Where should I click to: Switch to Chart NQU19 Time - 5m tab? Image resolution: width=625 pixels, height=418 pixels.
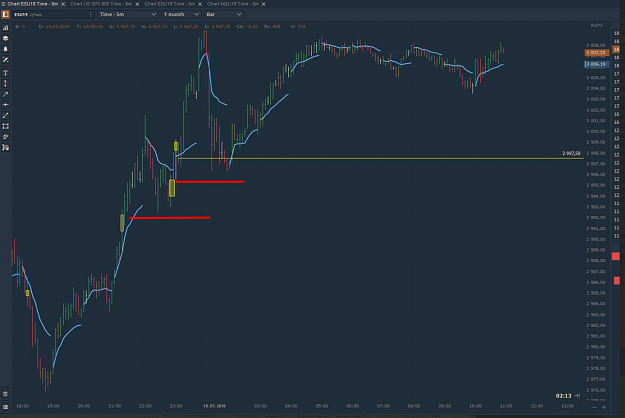[x=233, y=4]
